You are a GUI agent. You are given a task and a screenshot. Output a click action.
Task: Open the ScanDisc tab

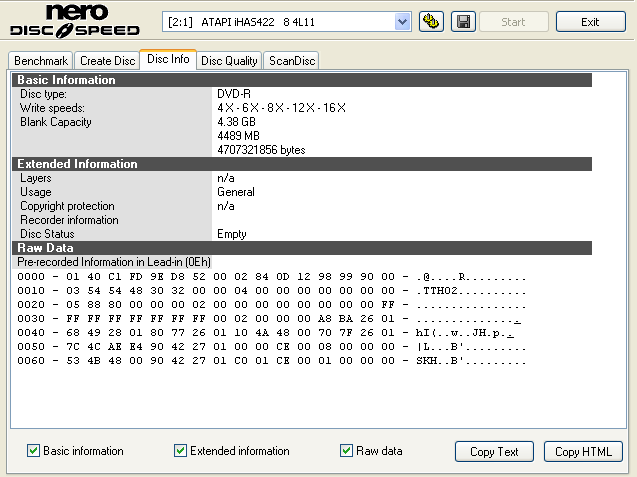click(x=292, y=61)
